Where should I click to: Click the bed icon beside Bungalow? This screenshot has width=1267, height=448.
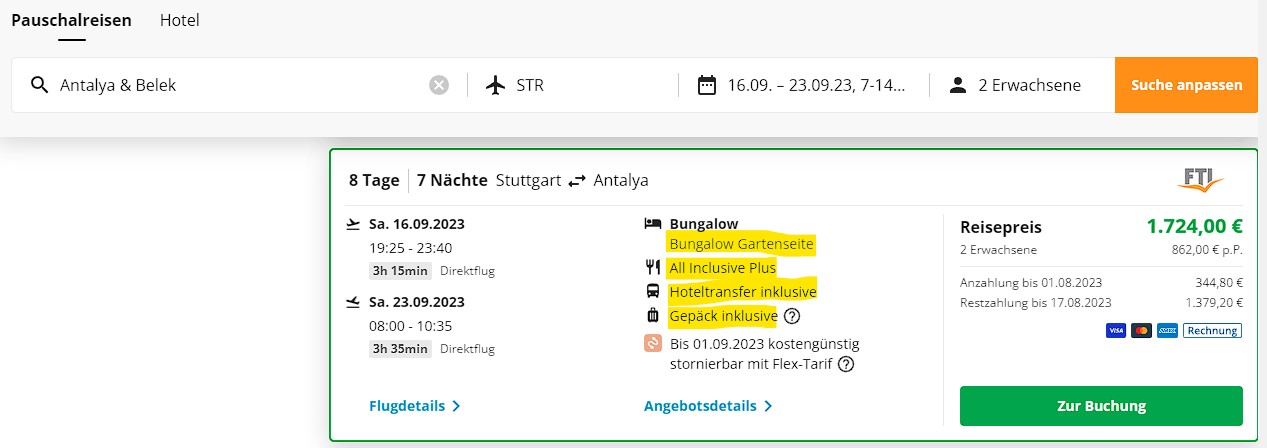point(653,224)
